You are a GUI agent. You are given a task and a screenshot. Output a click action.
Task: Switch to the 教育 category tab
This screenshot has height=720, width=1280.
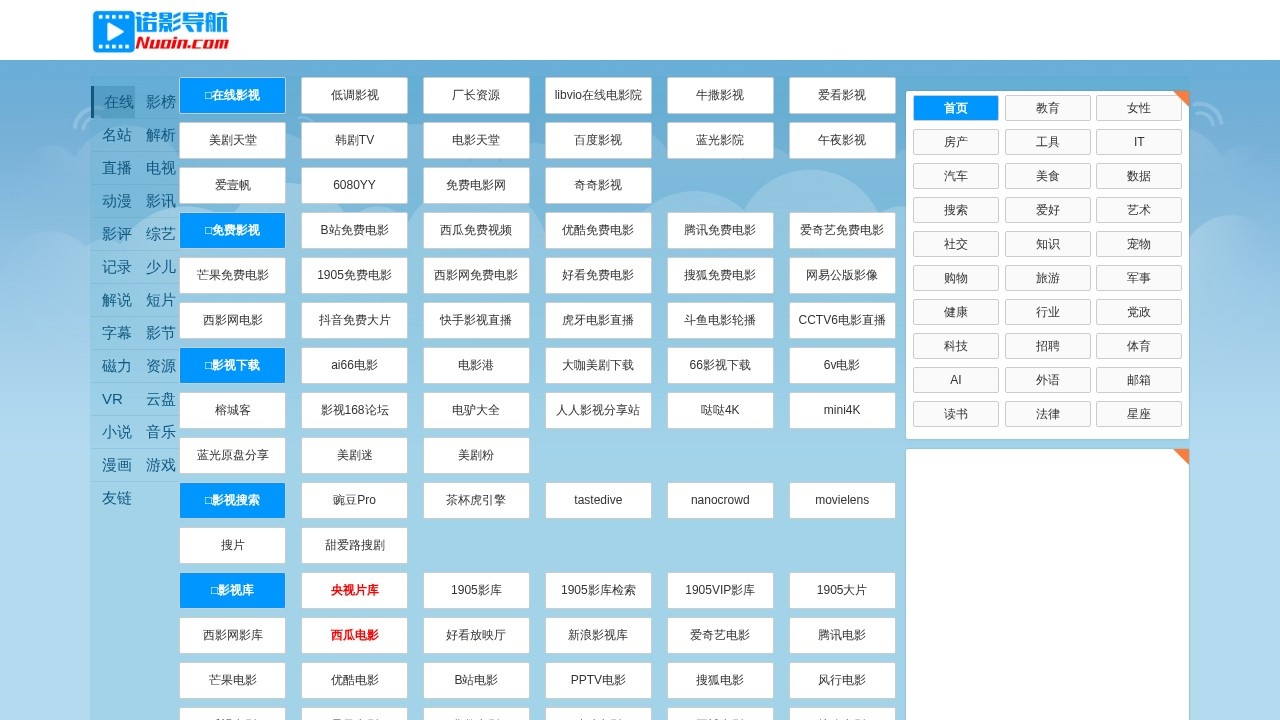1048,108
